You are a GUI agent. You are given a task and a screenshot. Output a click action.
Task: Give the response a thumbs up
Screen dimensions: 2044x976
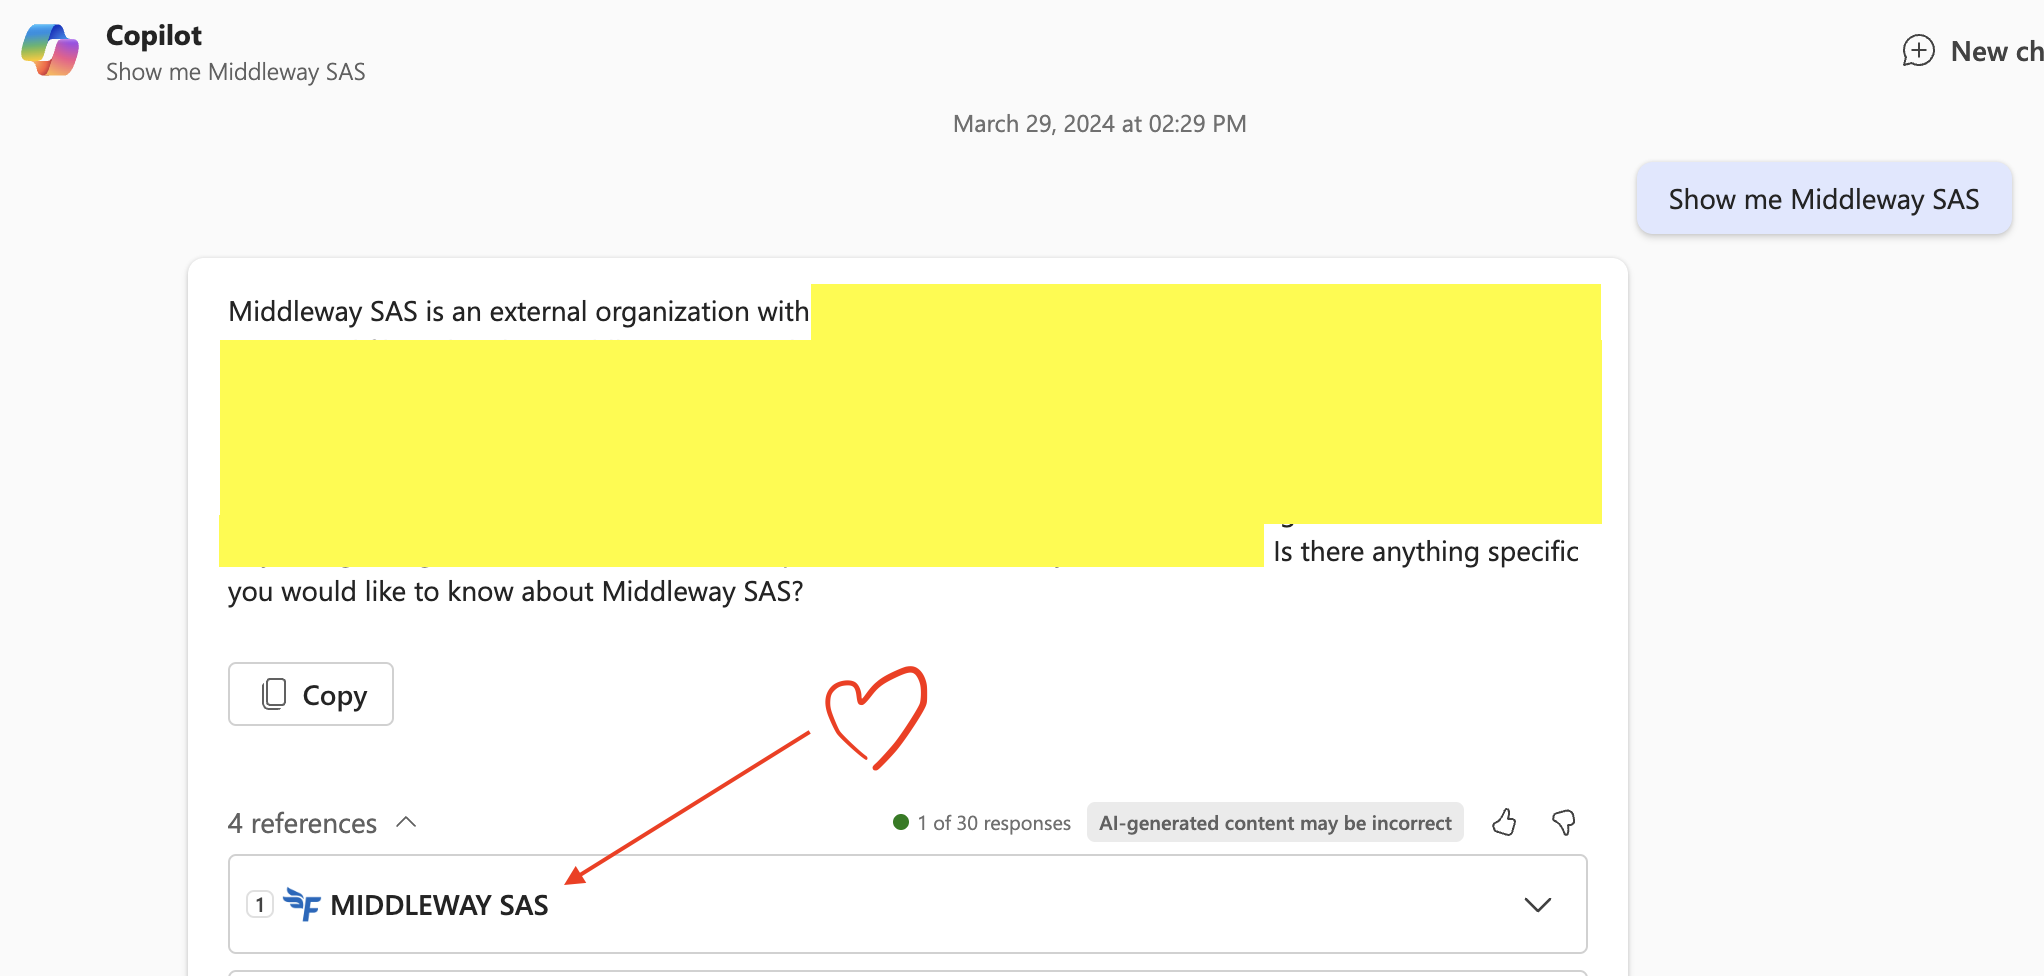1503,823
